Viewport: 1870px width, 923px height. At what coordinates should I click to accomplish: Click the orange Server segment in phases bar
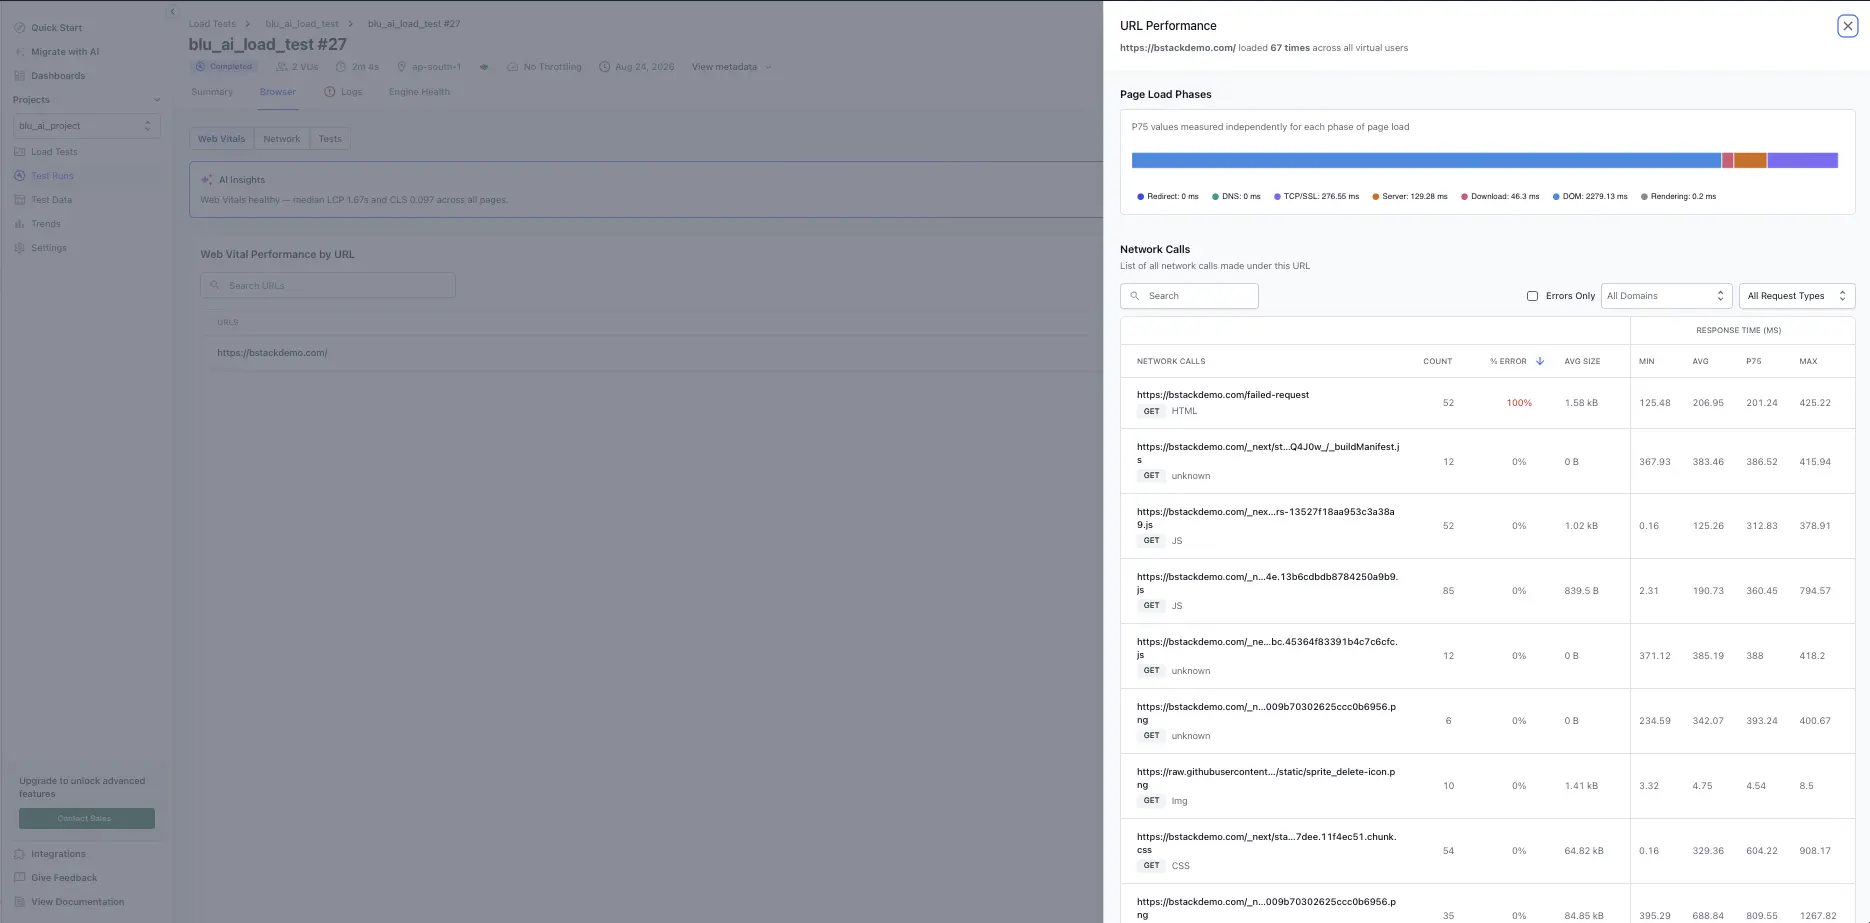coord(1750,160)
